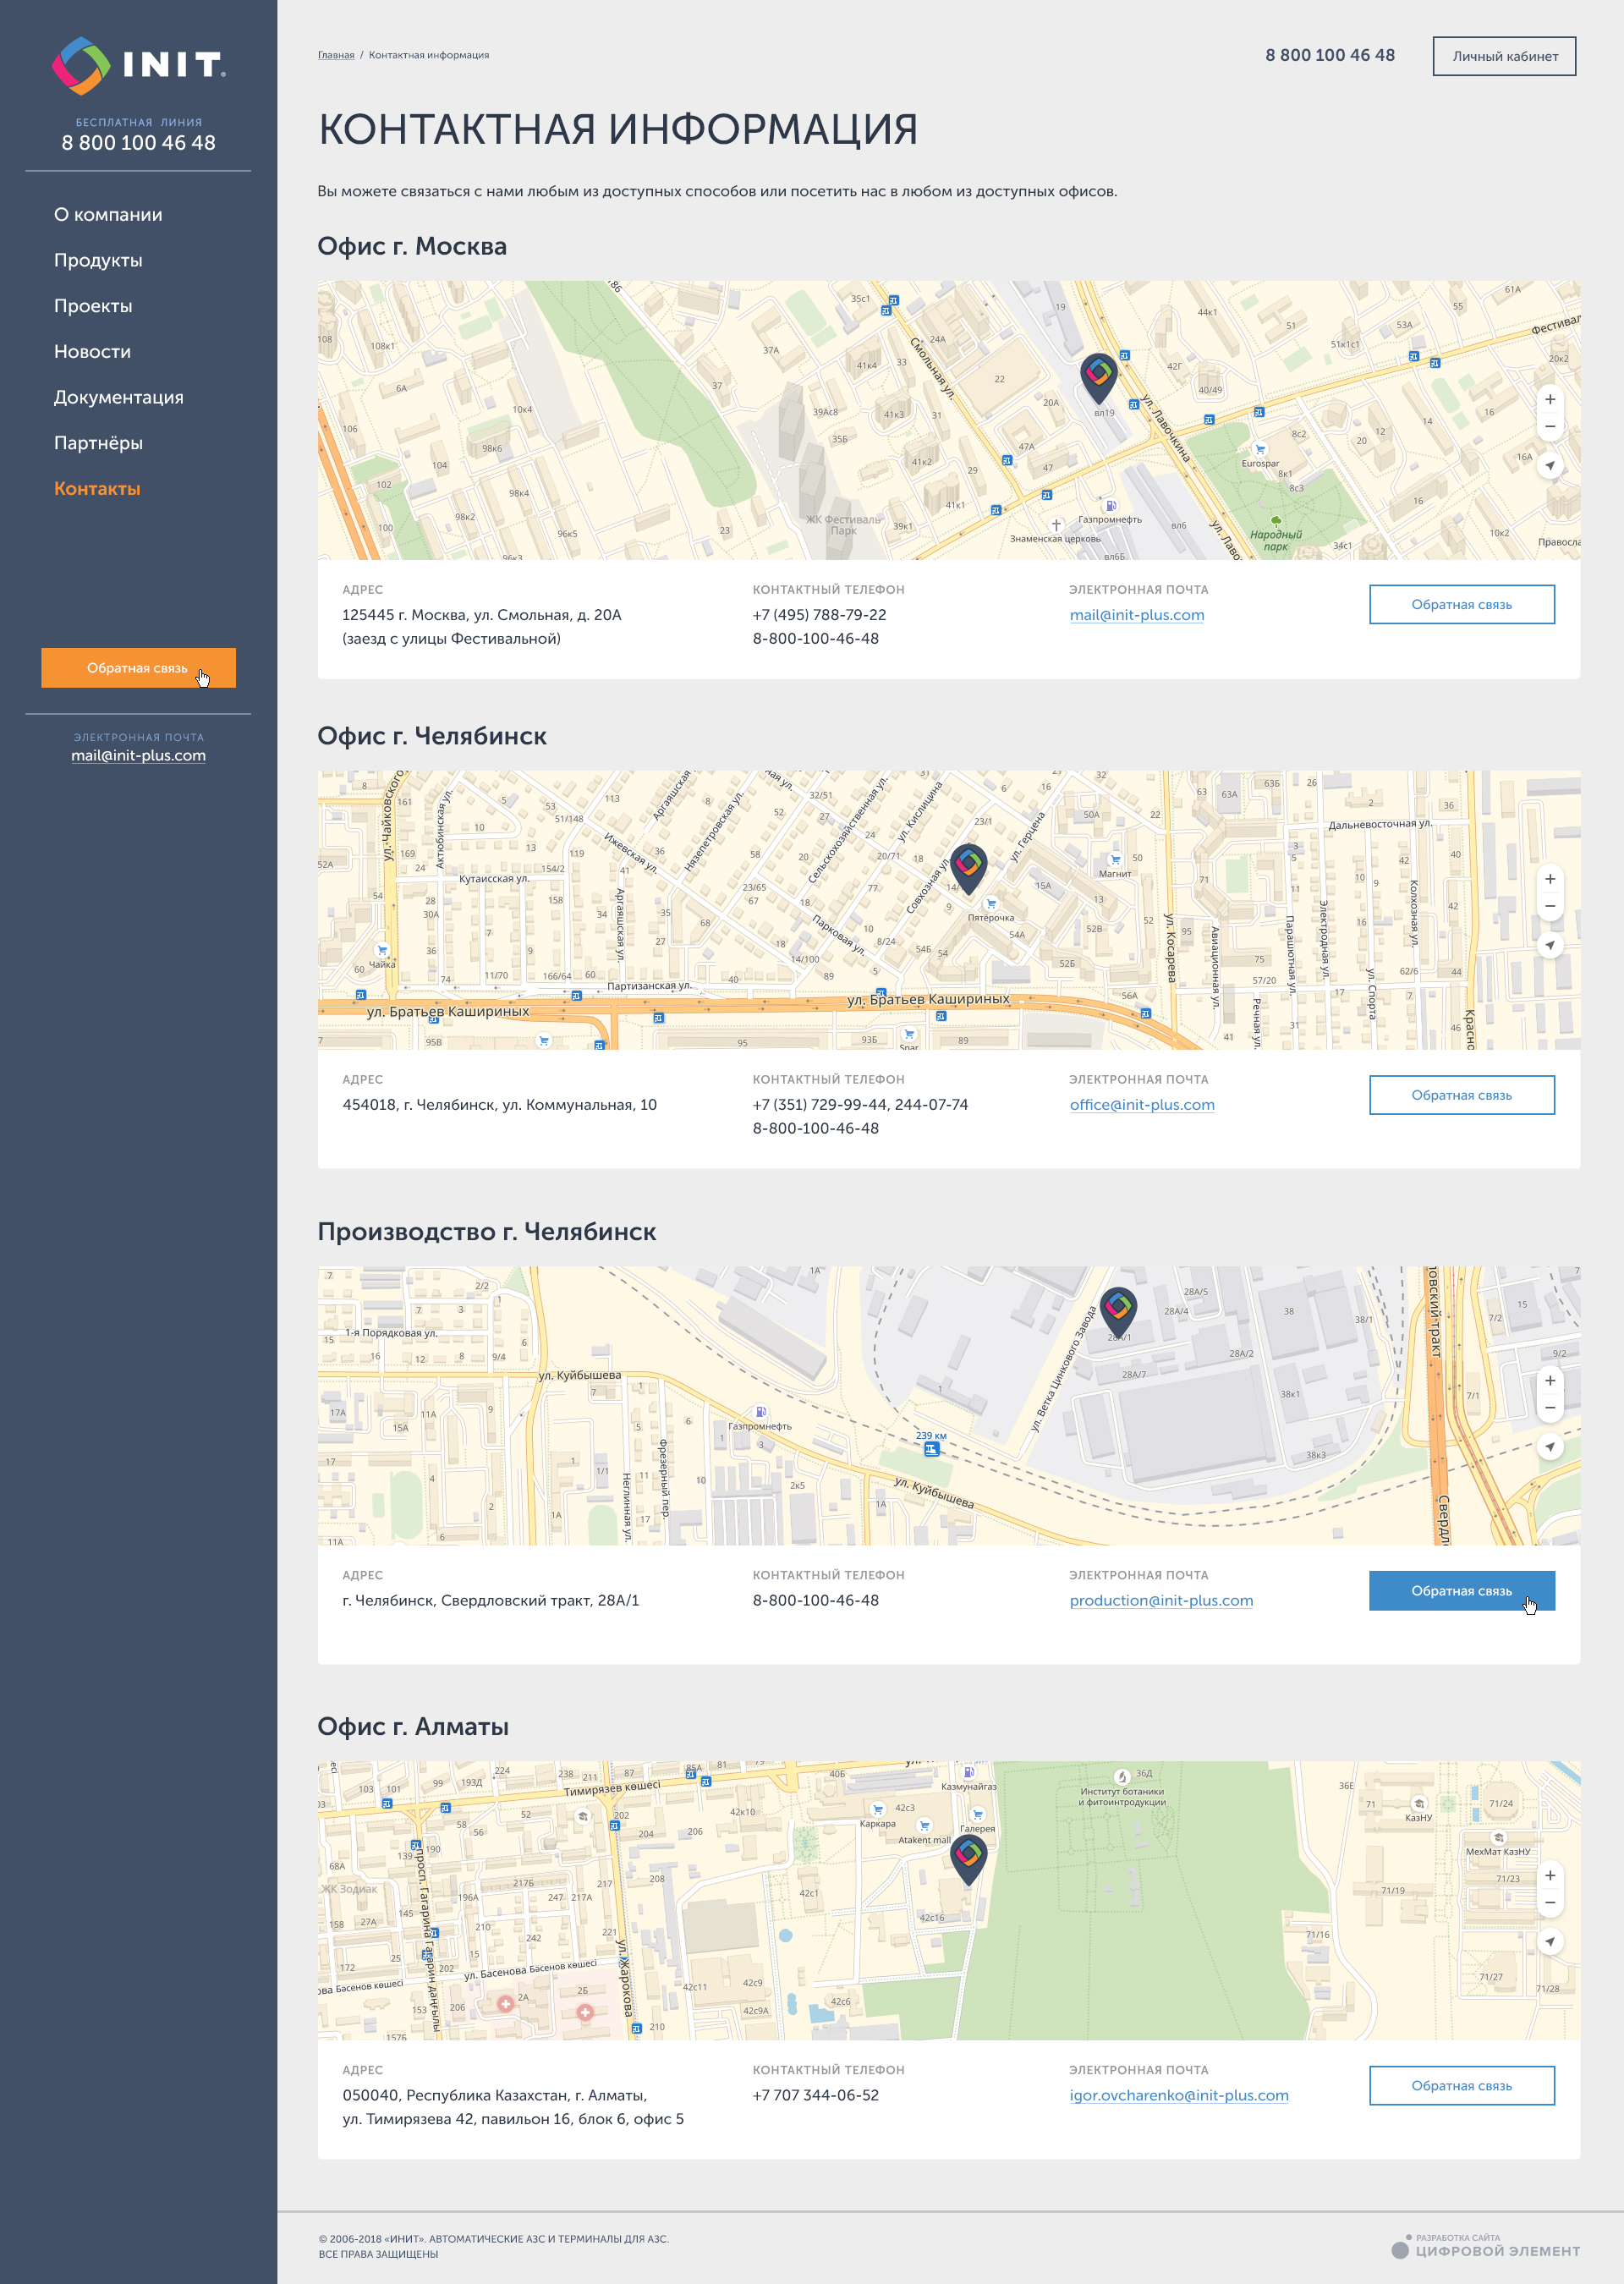Click the INIT pin on Moscow map

point(1098,375)
